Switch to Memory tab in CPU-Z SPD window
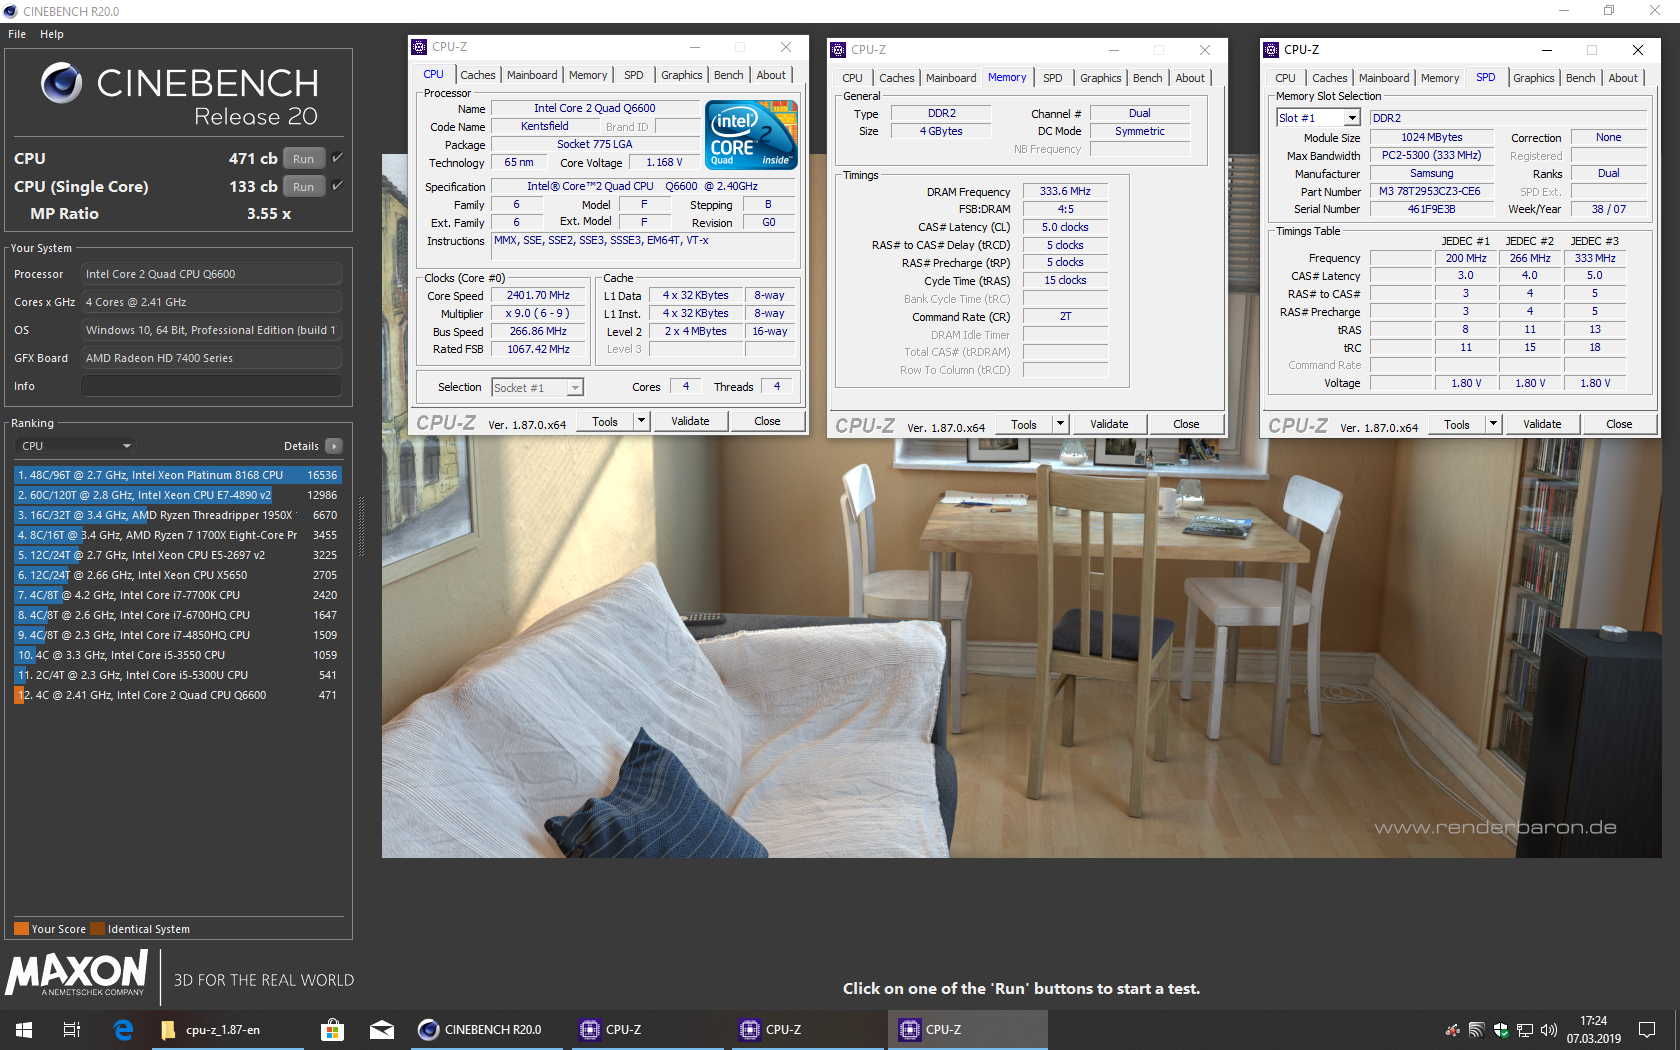The height and width of the screenshot is (1050, 1680). pos(1440,78)
